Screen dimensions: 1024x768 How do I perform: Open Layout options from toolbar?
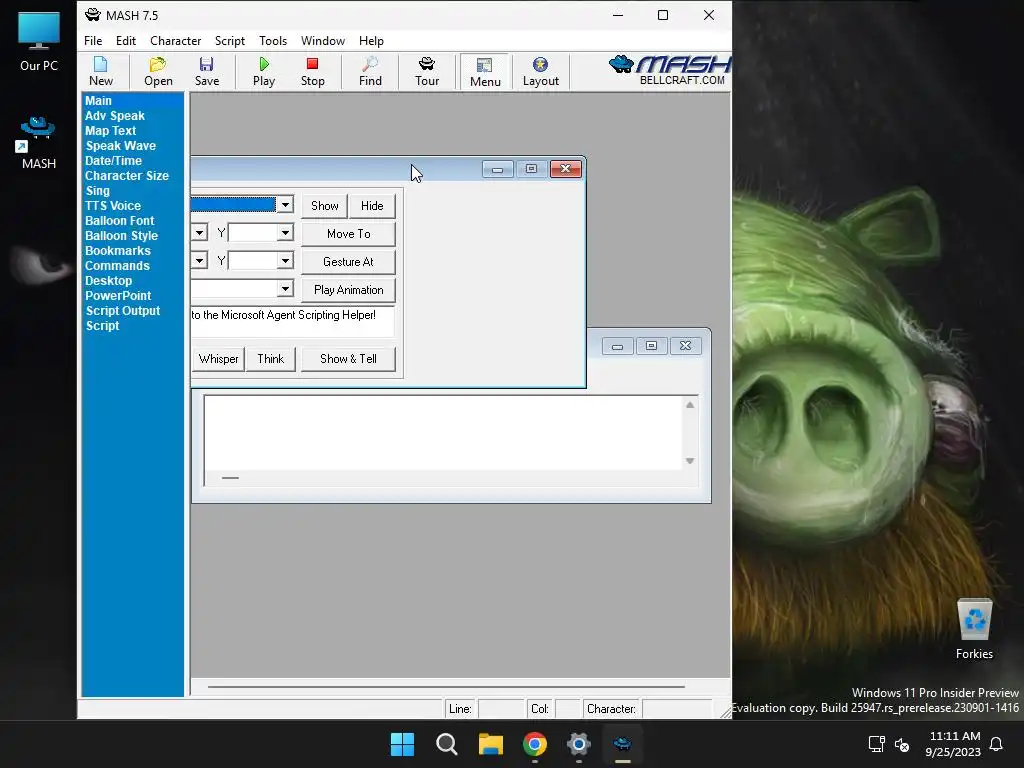541,72
